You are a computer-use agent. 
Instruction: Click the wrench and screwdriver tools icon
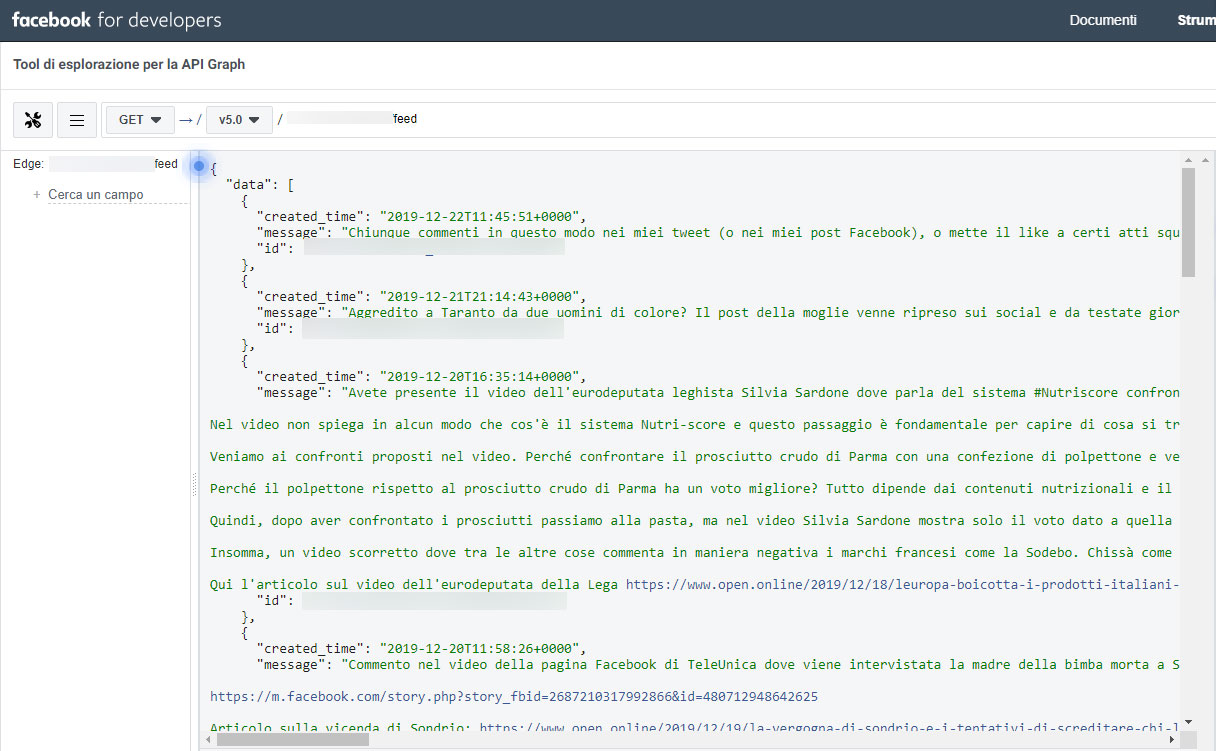pos(33,120)
